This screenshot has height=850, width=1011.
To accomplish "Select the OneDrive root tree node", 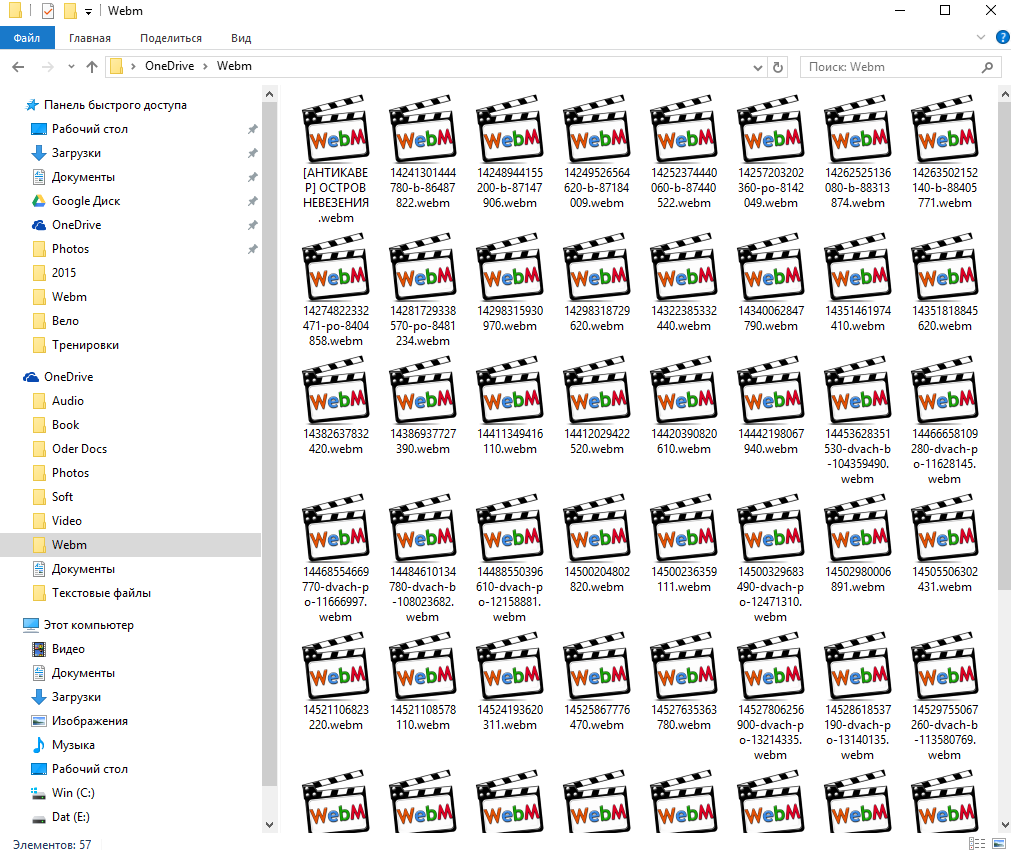I will [x=68, y=377].
